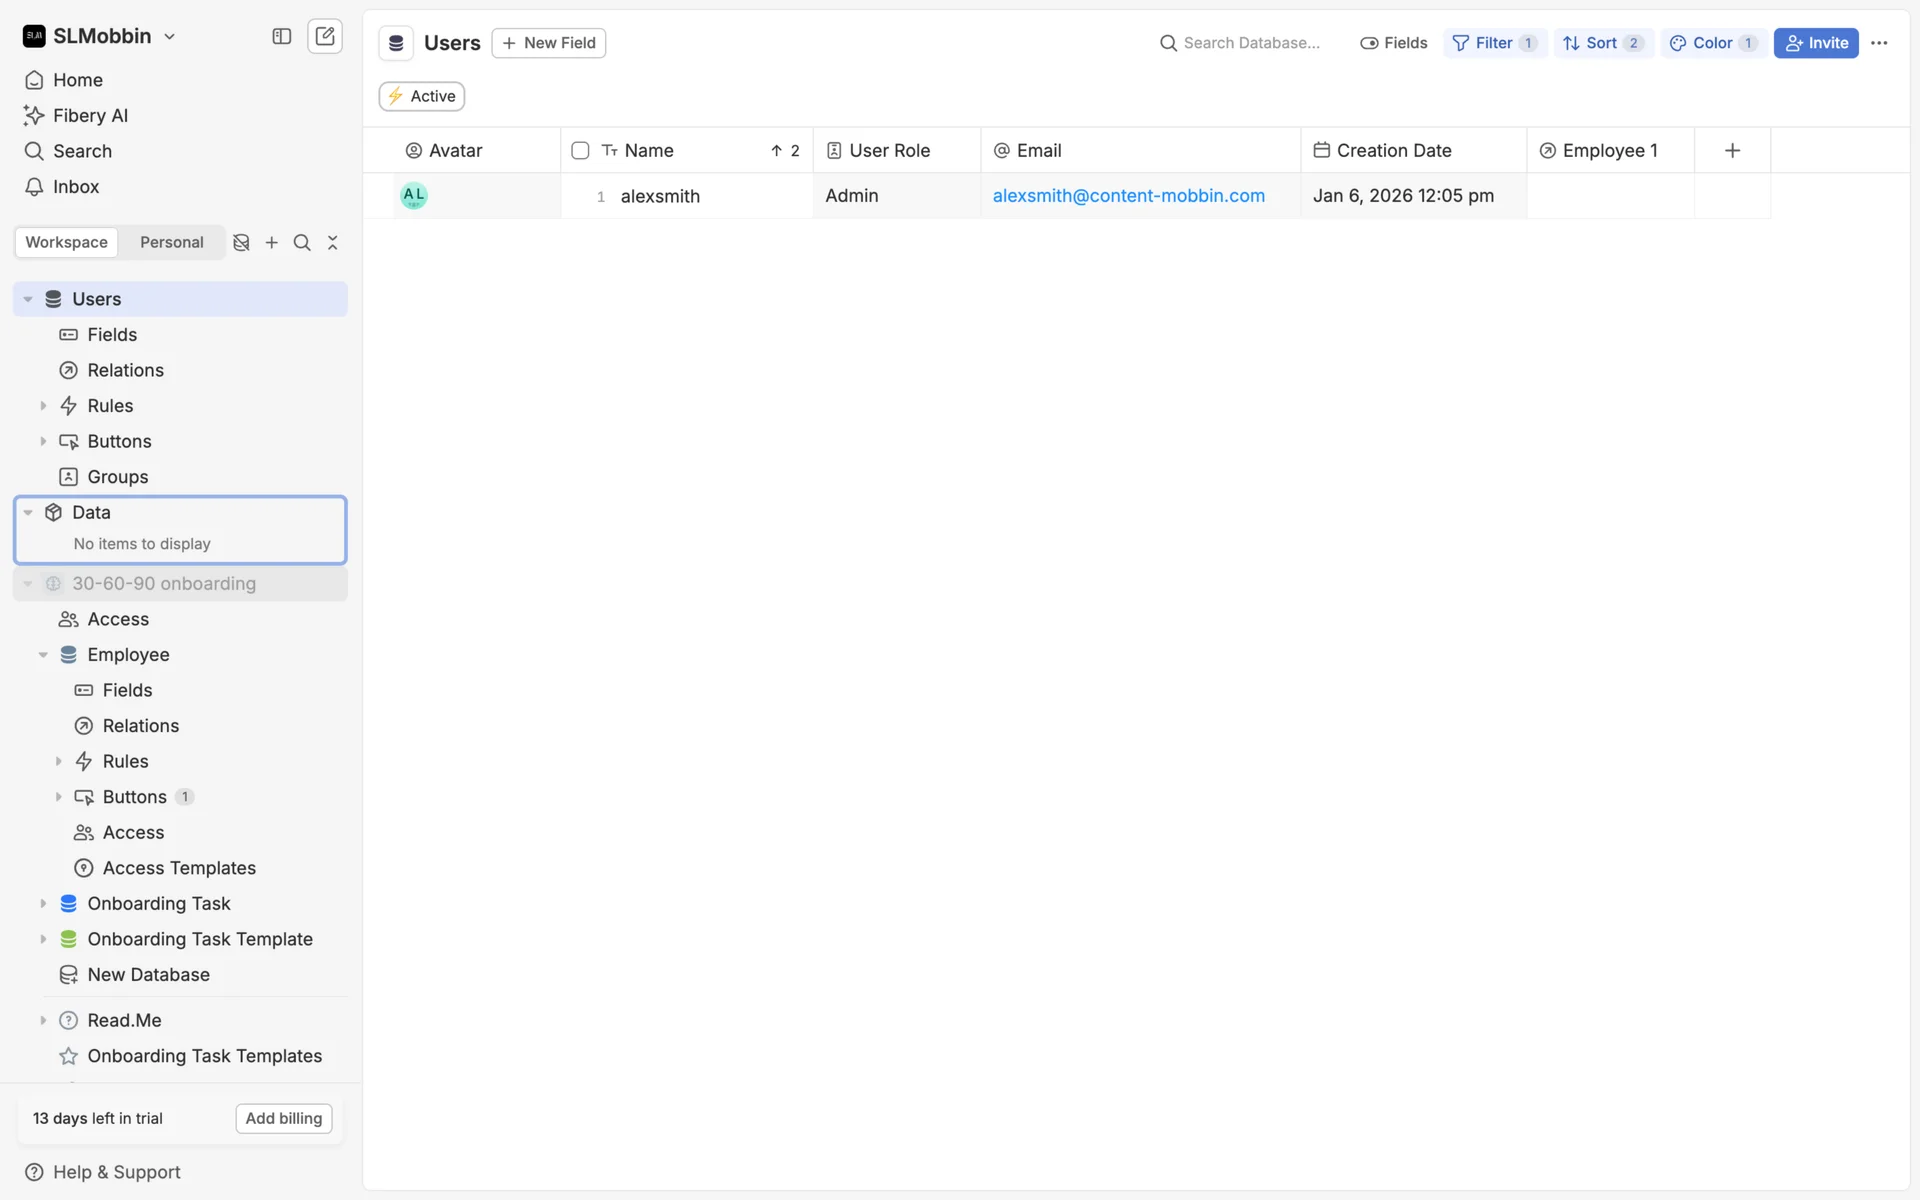
Task: Click the sidebar search magnifier icon
Action: click(302, 242)
